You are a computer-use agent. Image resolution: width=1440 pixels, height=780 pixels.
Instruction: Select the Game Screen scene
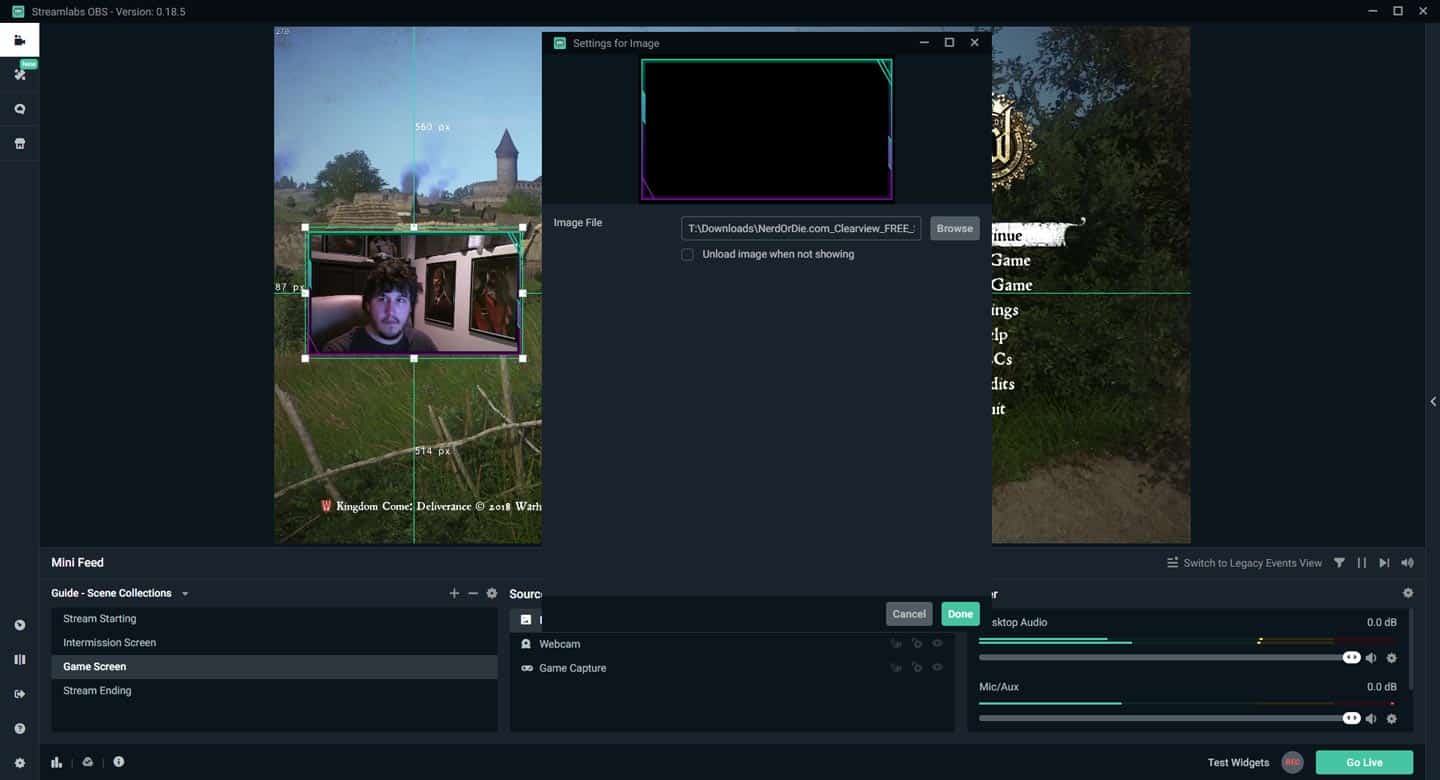click(274, 667)
